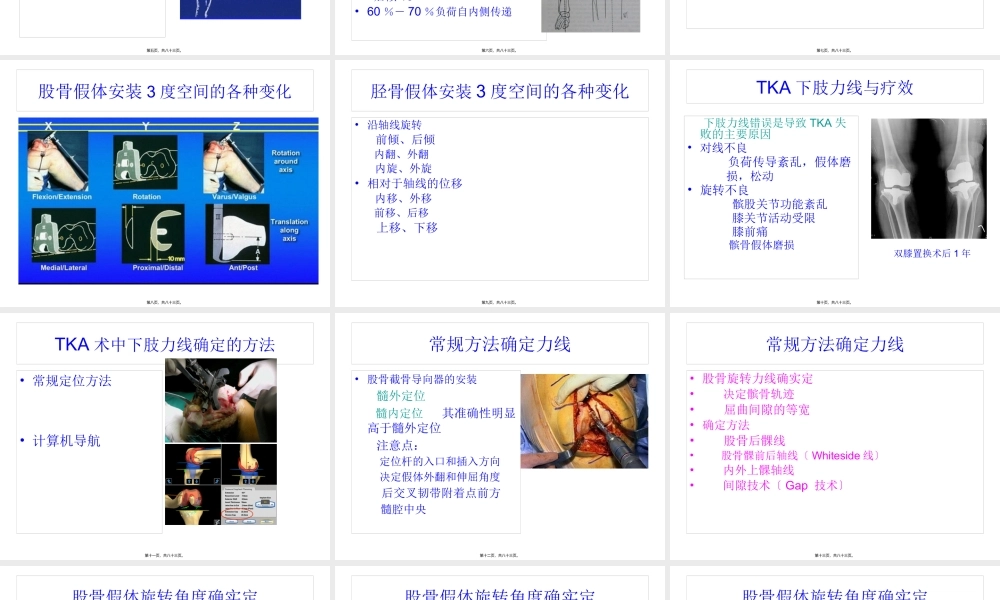Click the bilateral knee X-ray image
Viewport: 1000px width, 600px height.
(929, 179)
